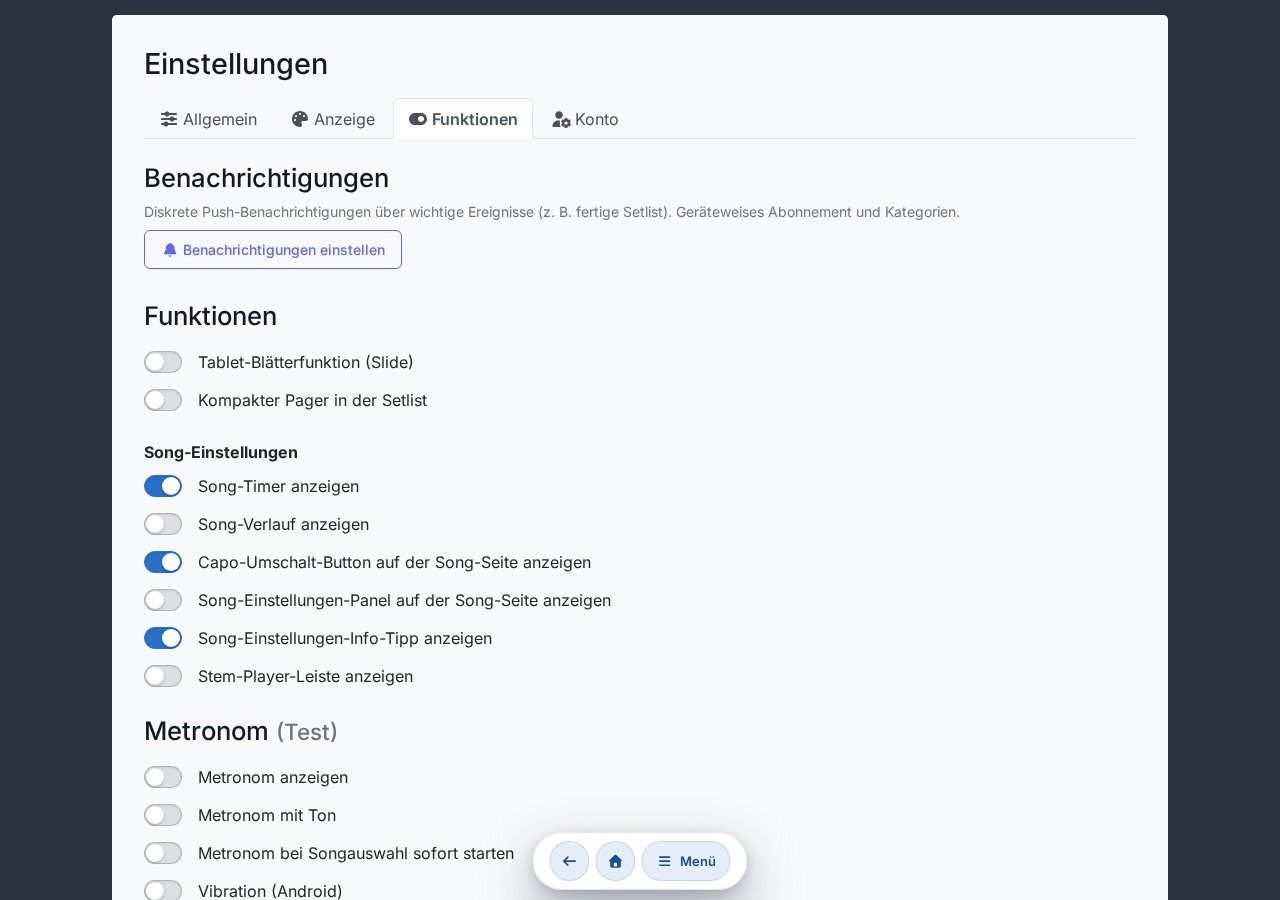Click the hamburger icon in Menü button
Viewport: 1280px width, 900px height.
pos(664,861)
